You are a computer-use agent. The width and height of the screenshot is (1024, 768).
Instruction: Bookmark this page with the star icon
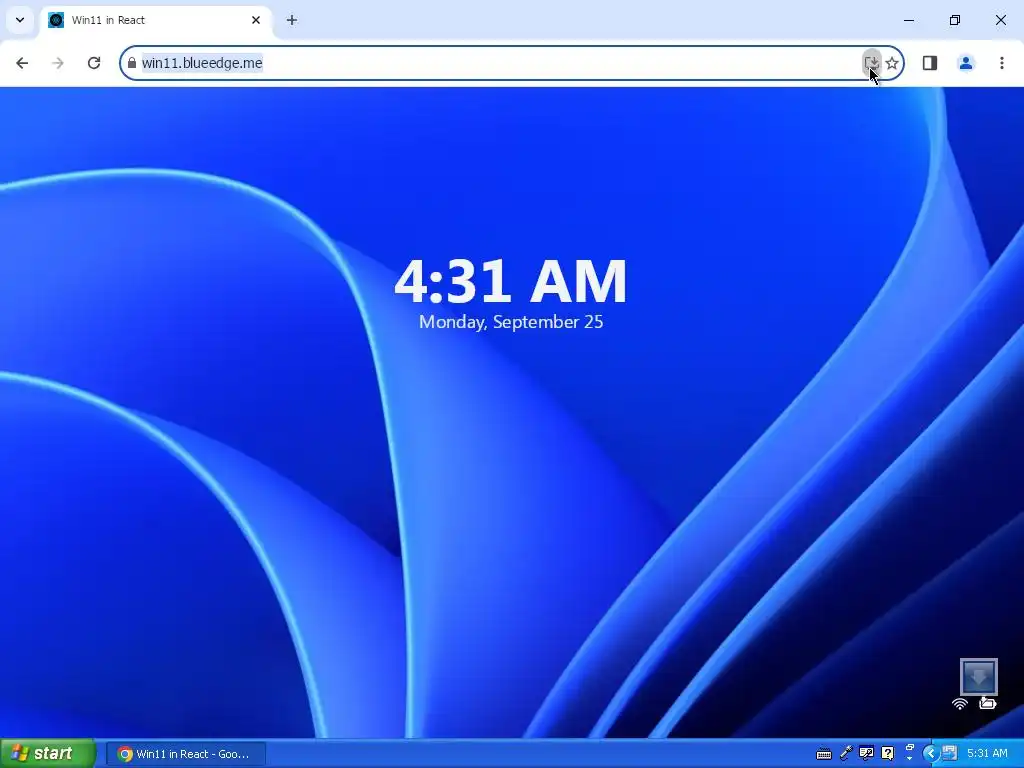point(892,63)
